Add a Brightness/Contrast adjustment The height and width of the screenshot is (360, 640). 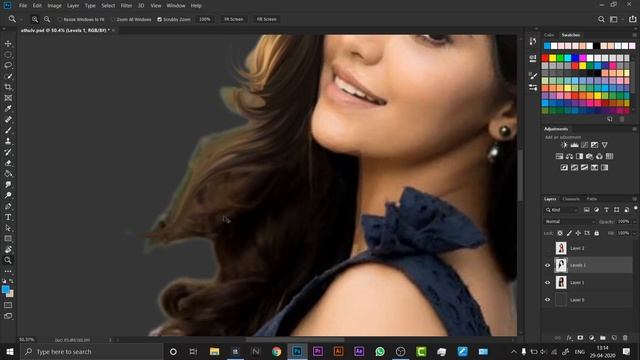coord(564,145)
